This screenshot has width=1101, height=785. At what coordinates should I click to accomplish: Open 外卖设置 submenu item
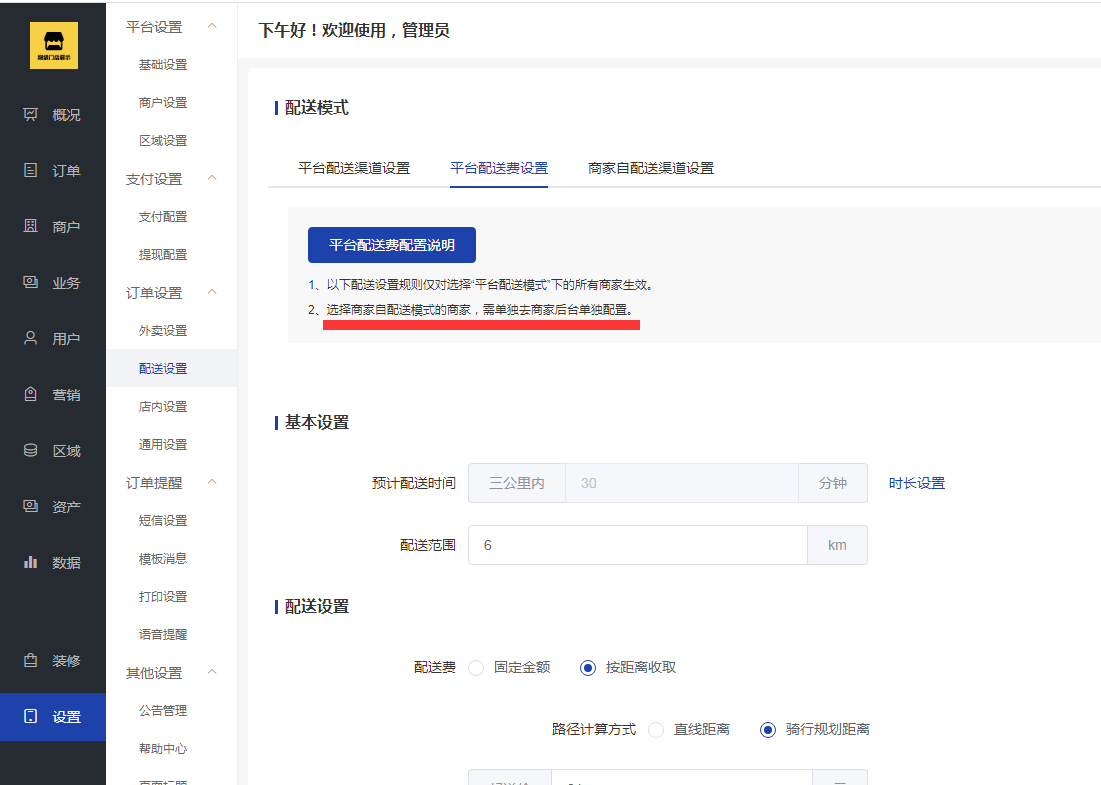click(x=163, y=331)
